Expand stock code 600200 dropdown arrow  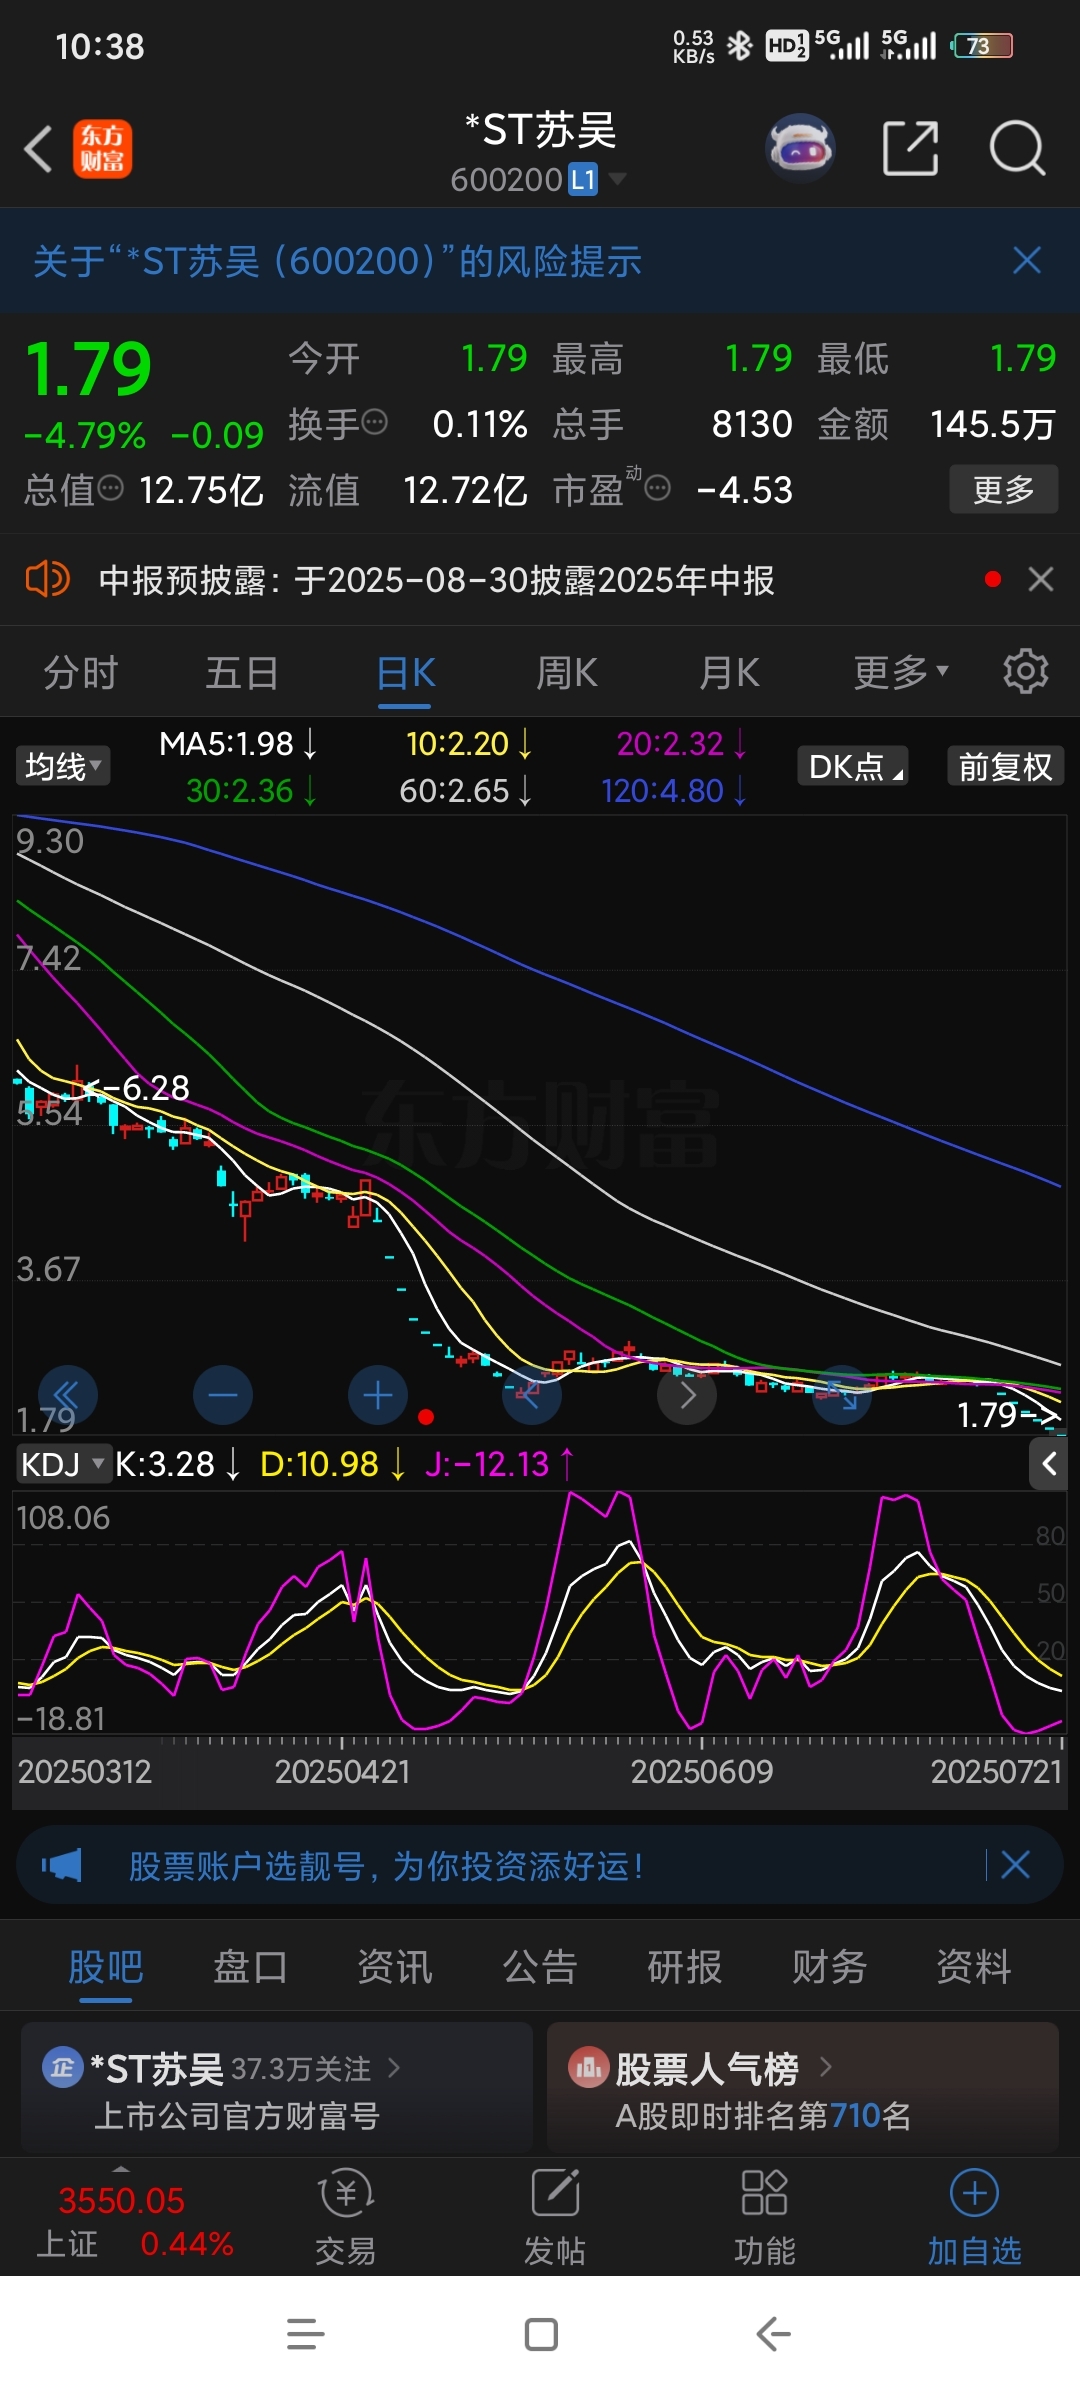(x=618, y=179)
